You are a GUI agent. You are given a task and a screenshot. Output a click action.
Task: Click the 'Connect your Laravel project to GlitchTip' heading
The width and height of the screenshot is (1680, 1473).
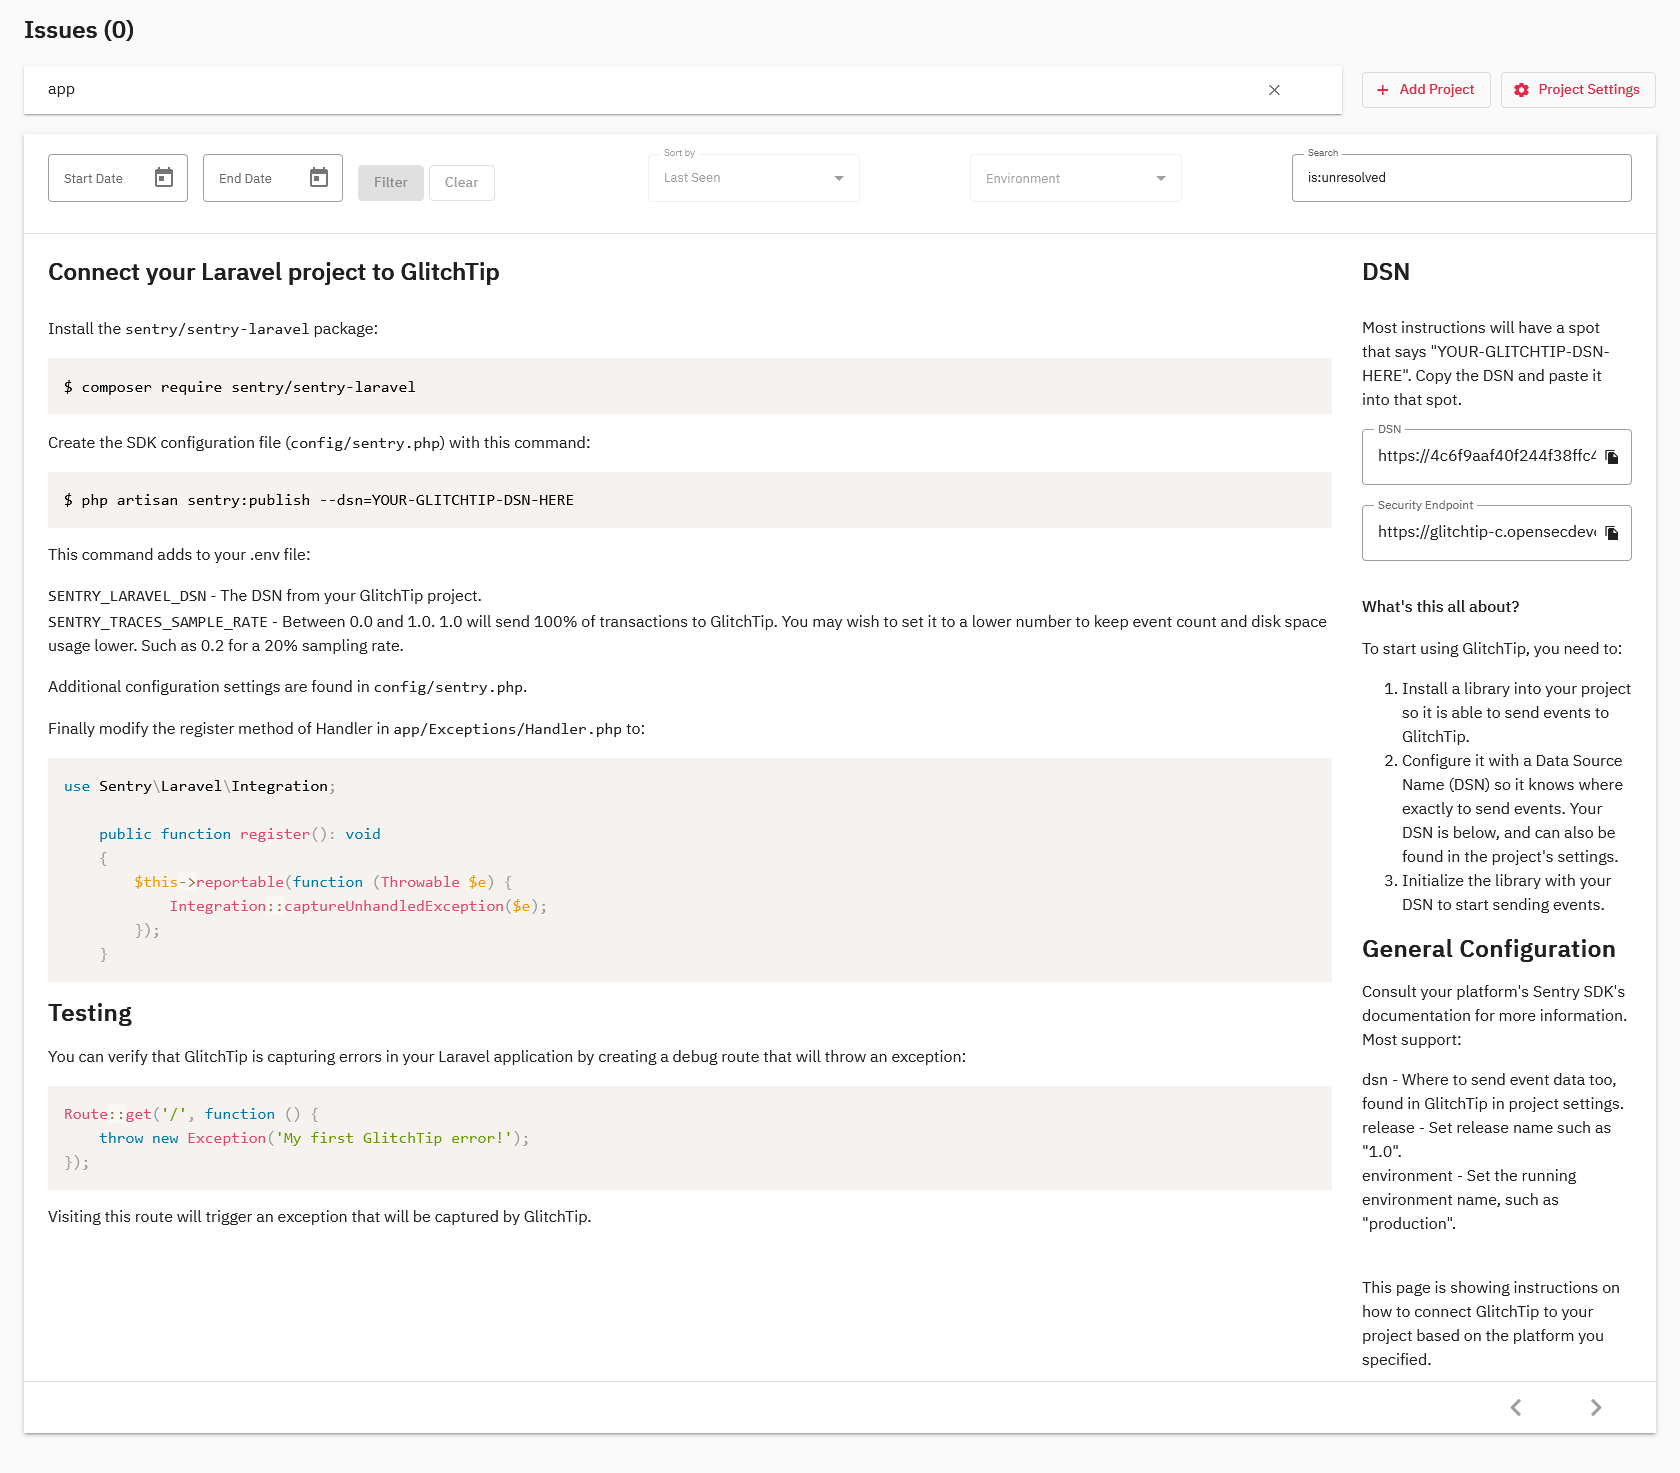click(x=274, y=272)
